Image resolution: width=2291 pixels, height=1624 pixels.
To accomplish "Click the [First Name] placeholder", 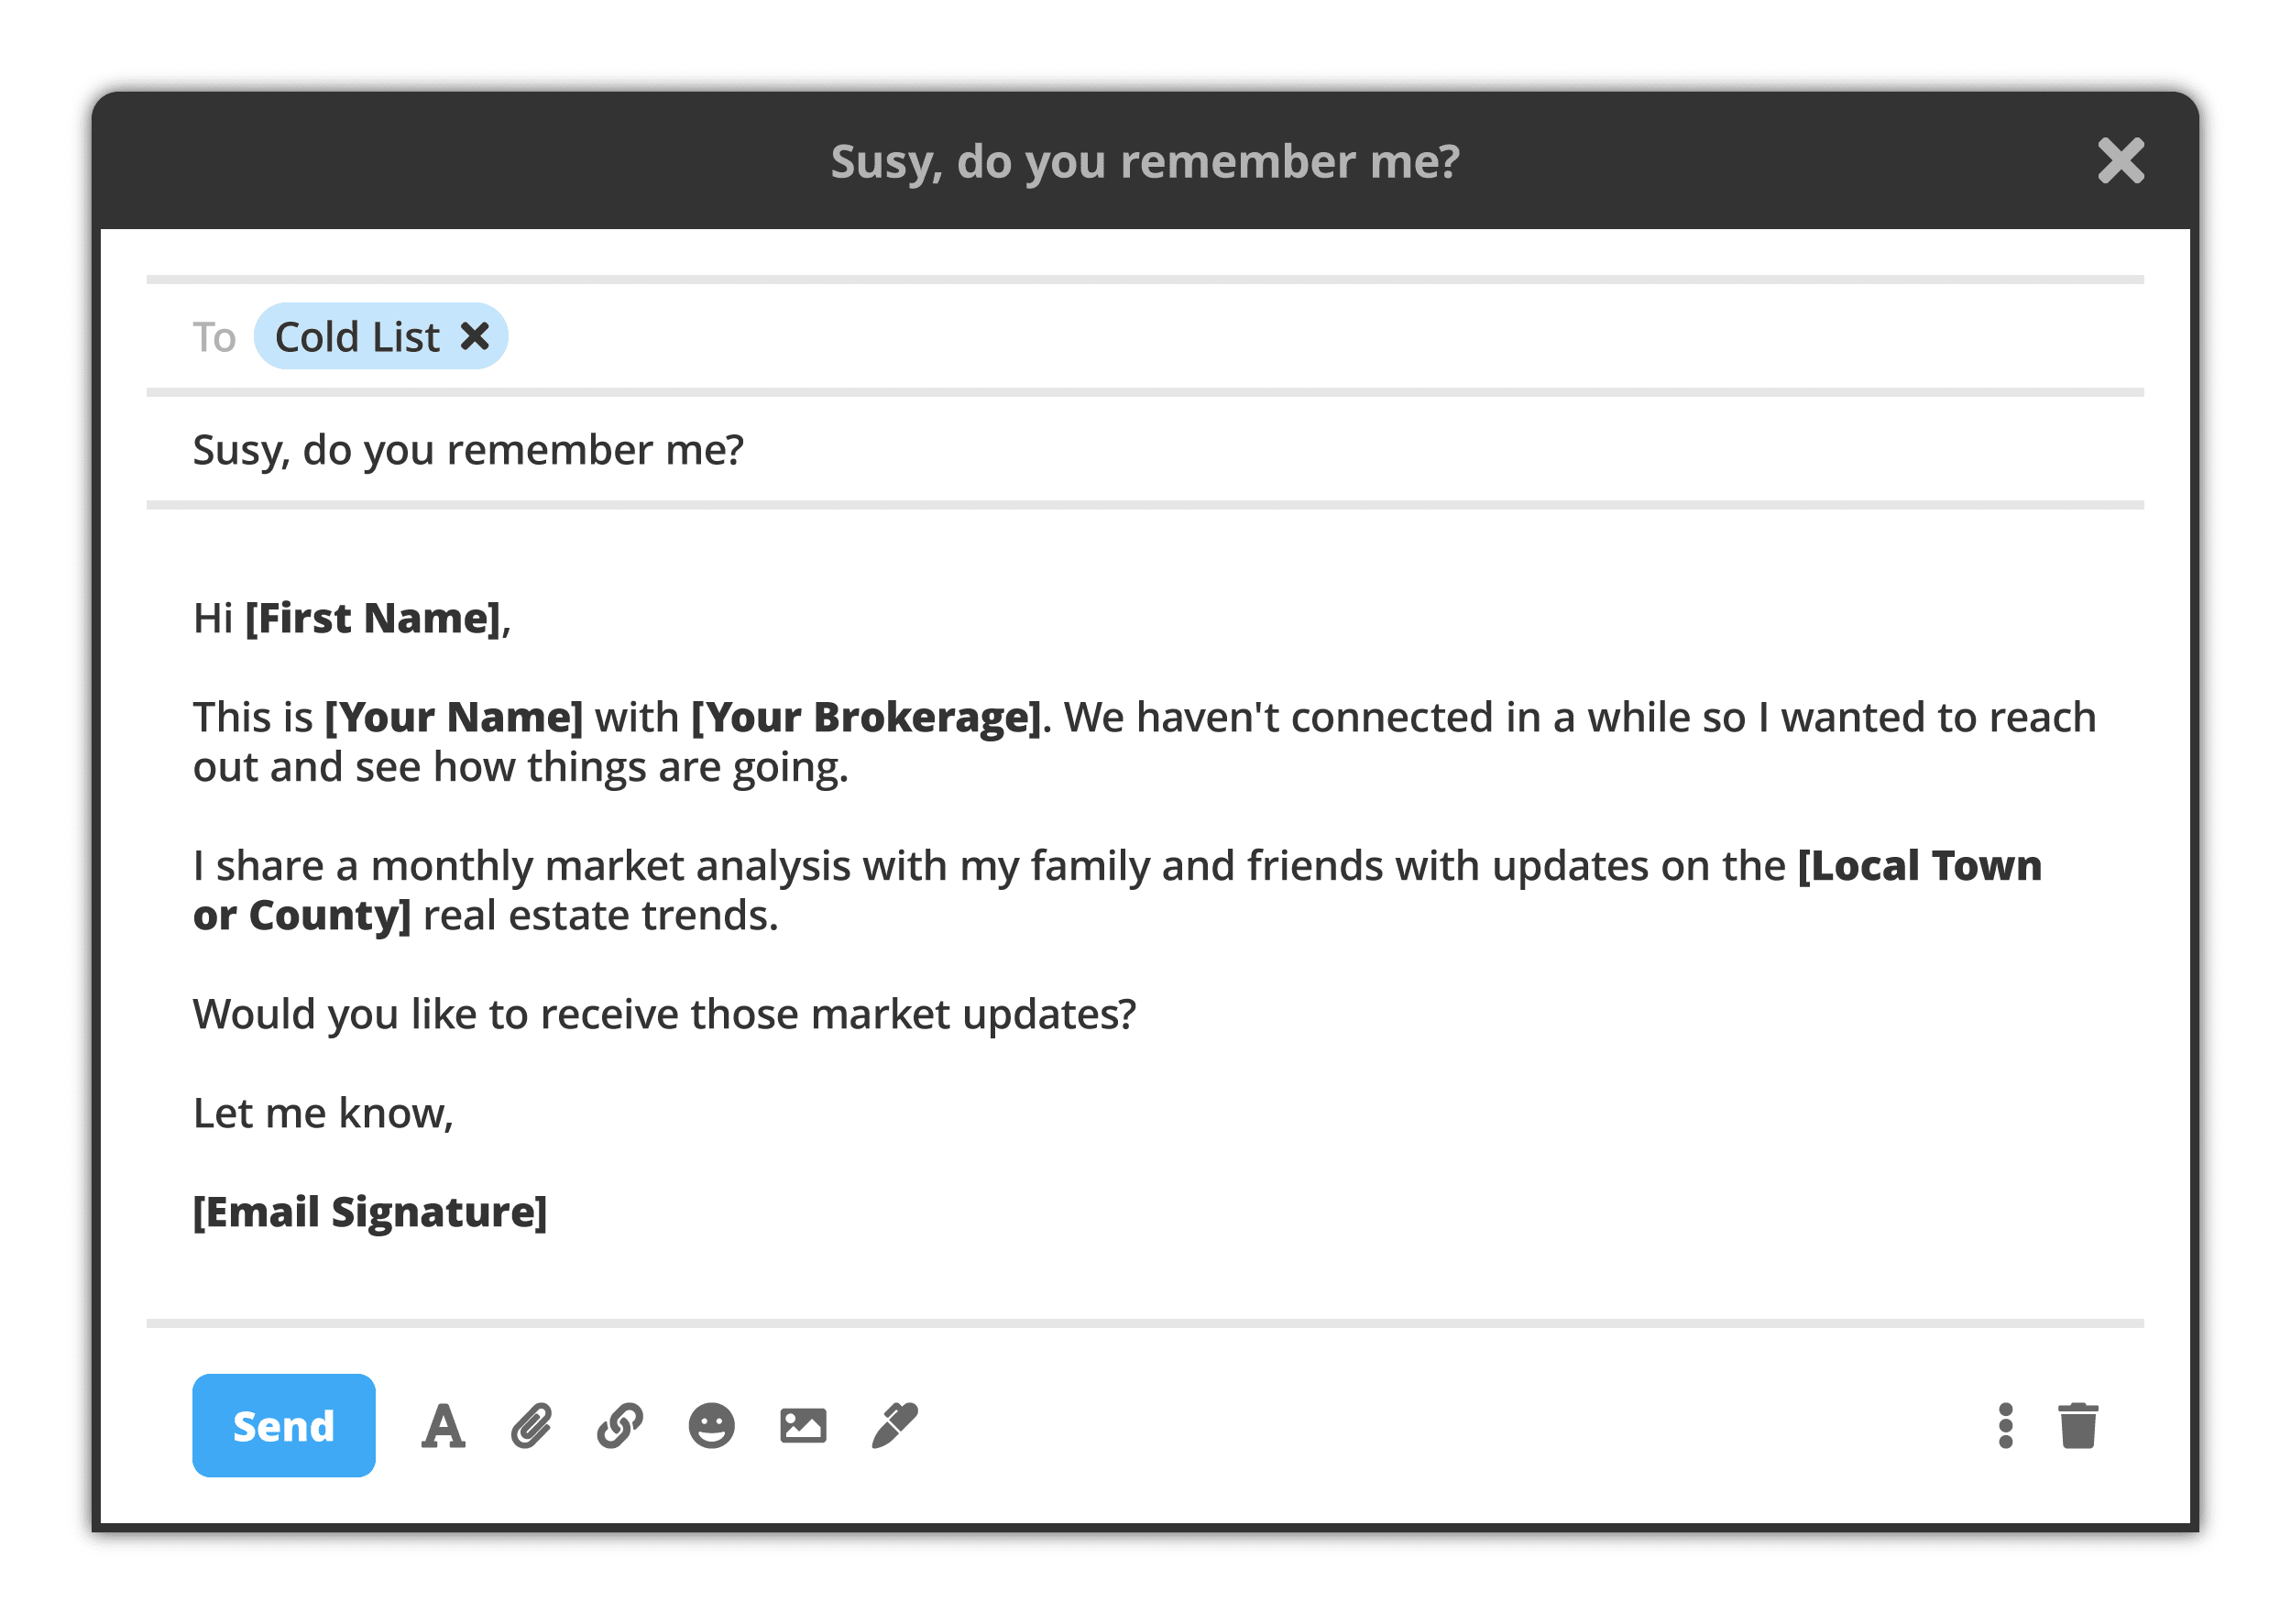I will pos(373,619).
